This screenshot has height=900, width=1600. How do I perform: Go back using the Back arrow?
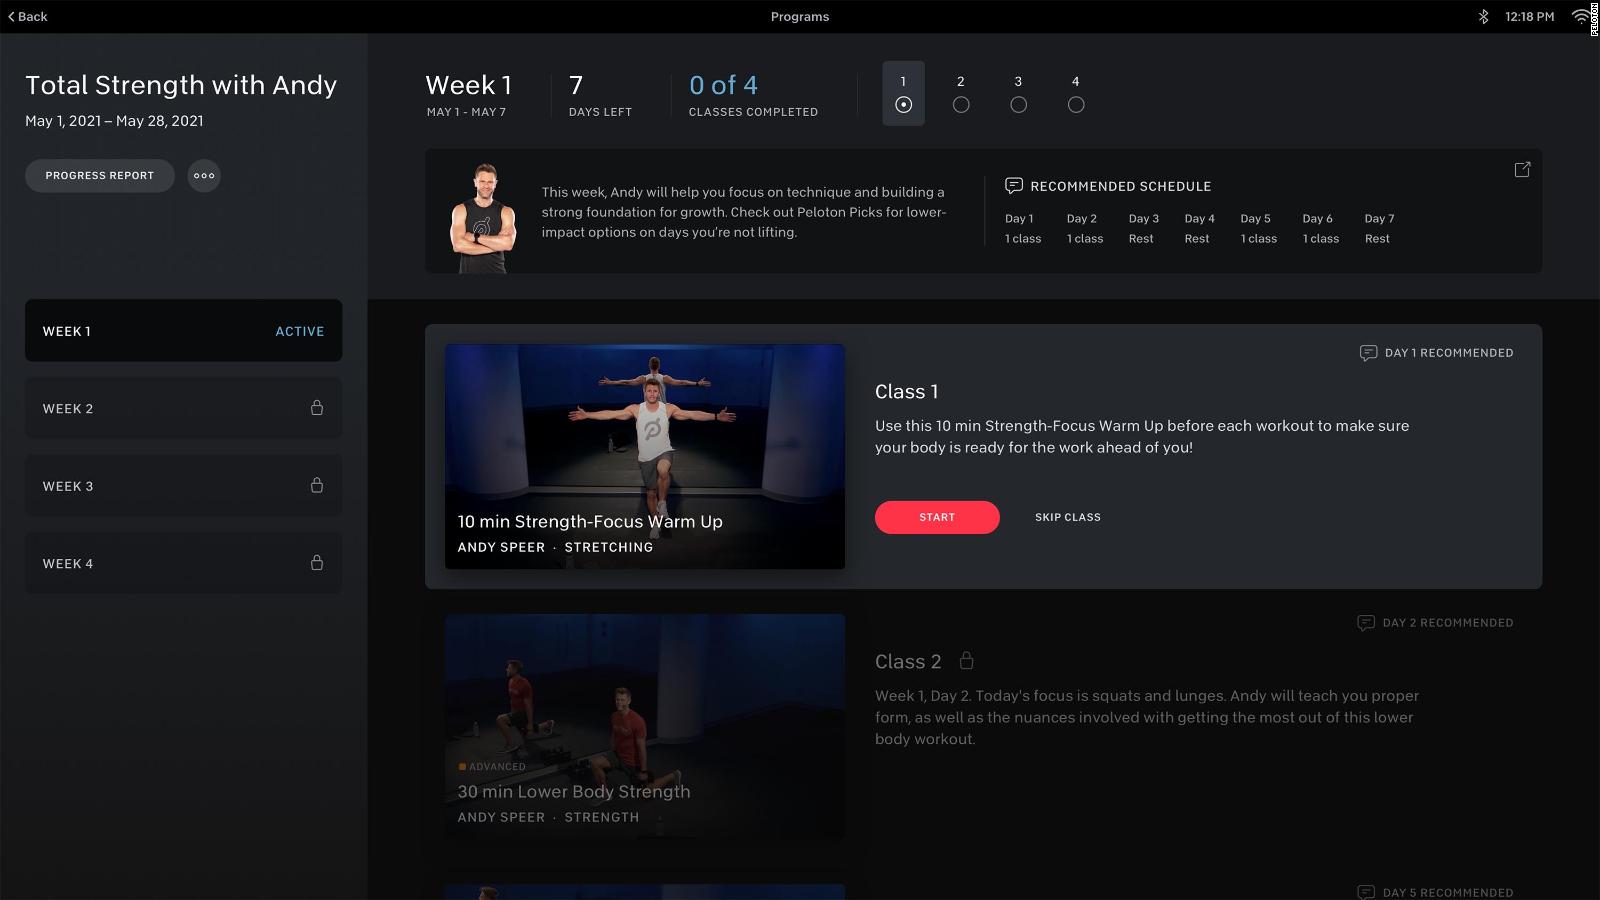point(28,16)
